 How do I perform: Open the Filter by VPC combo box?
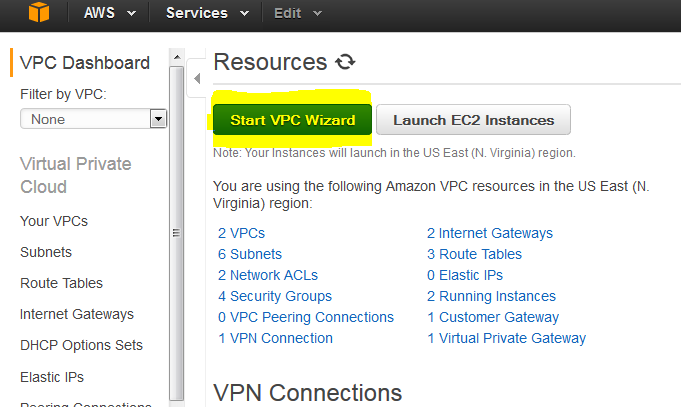(x=93, y=119)
